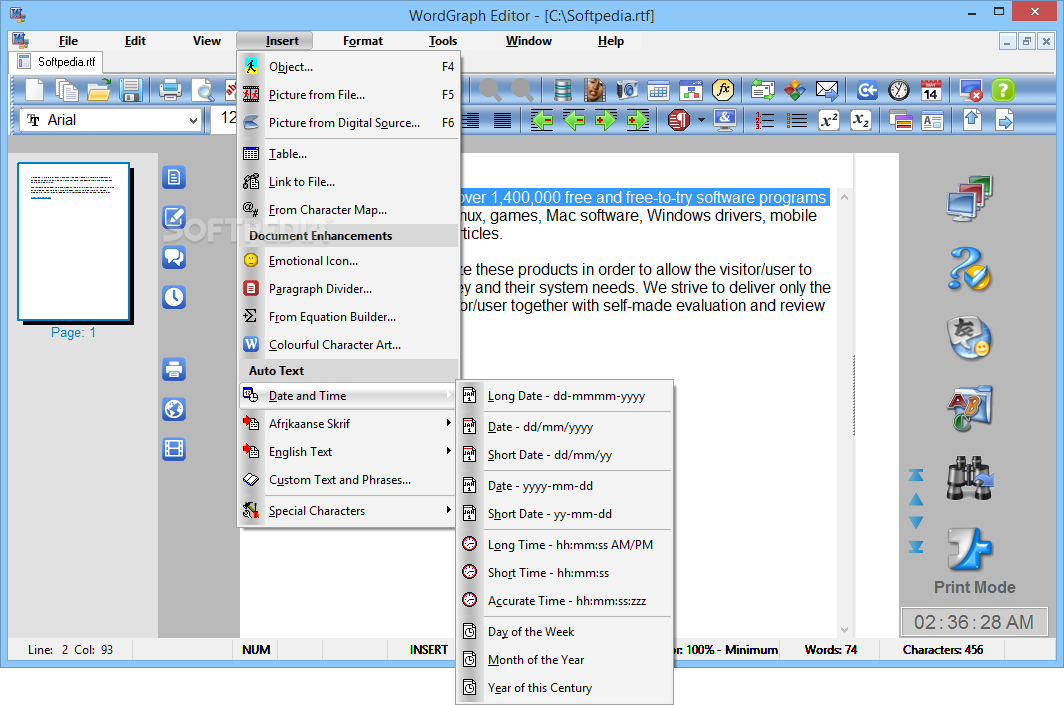Image resolution: width=1064 pixels, height=705 pixels.
Task: Click the ampersand monitor toolbar icon
Action: tap(725, 121)
